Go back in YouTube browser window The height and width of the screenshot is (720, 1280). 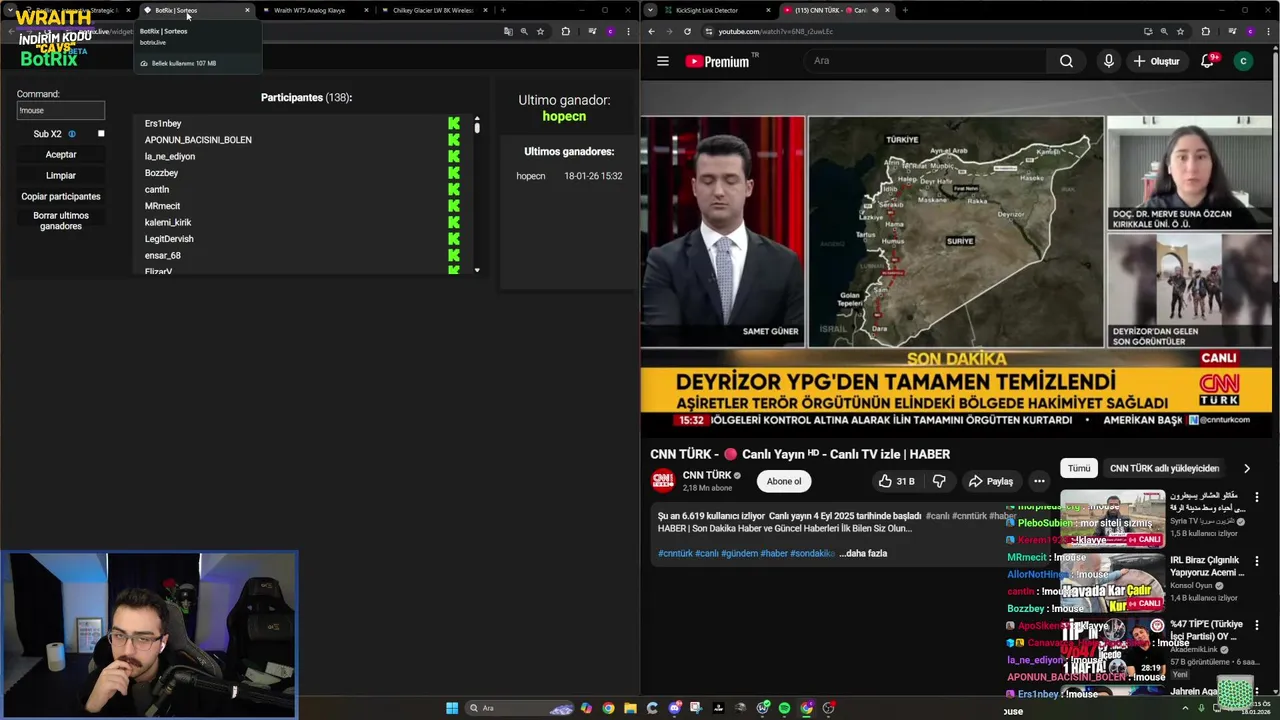point(651,31)
